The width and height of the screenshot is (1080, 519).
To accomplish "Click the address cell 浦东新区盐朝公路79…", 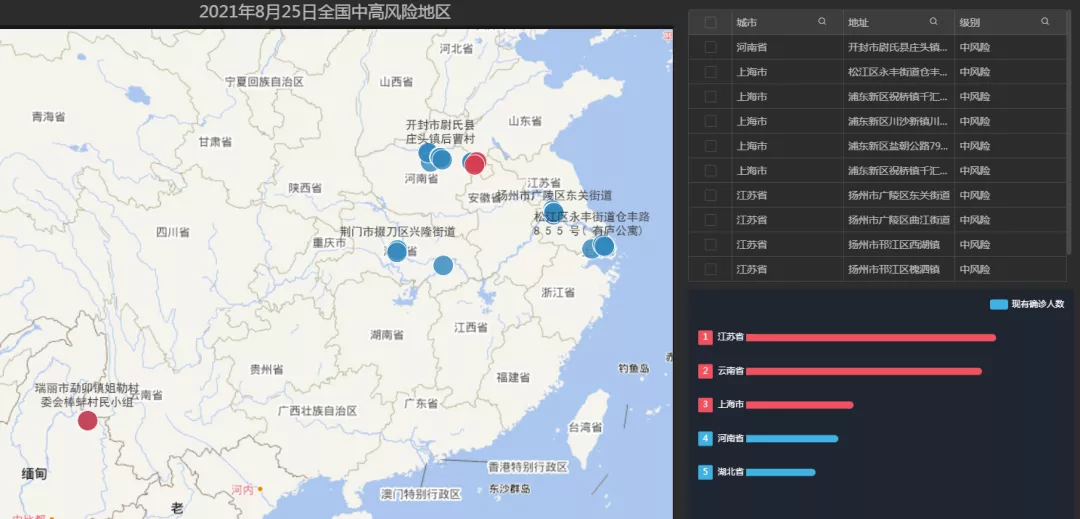I will [x=899, y=146].
